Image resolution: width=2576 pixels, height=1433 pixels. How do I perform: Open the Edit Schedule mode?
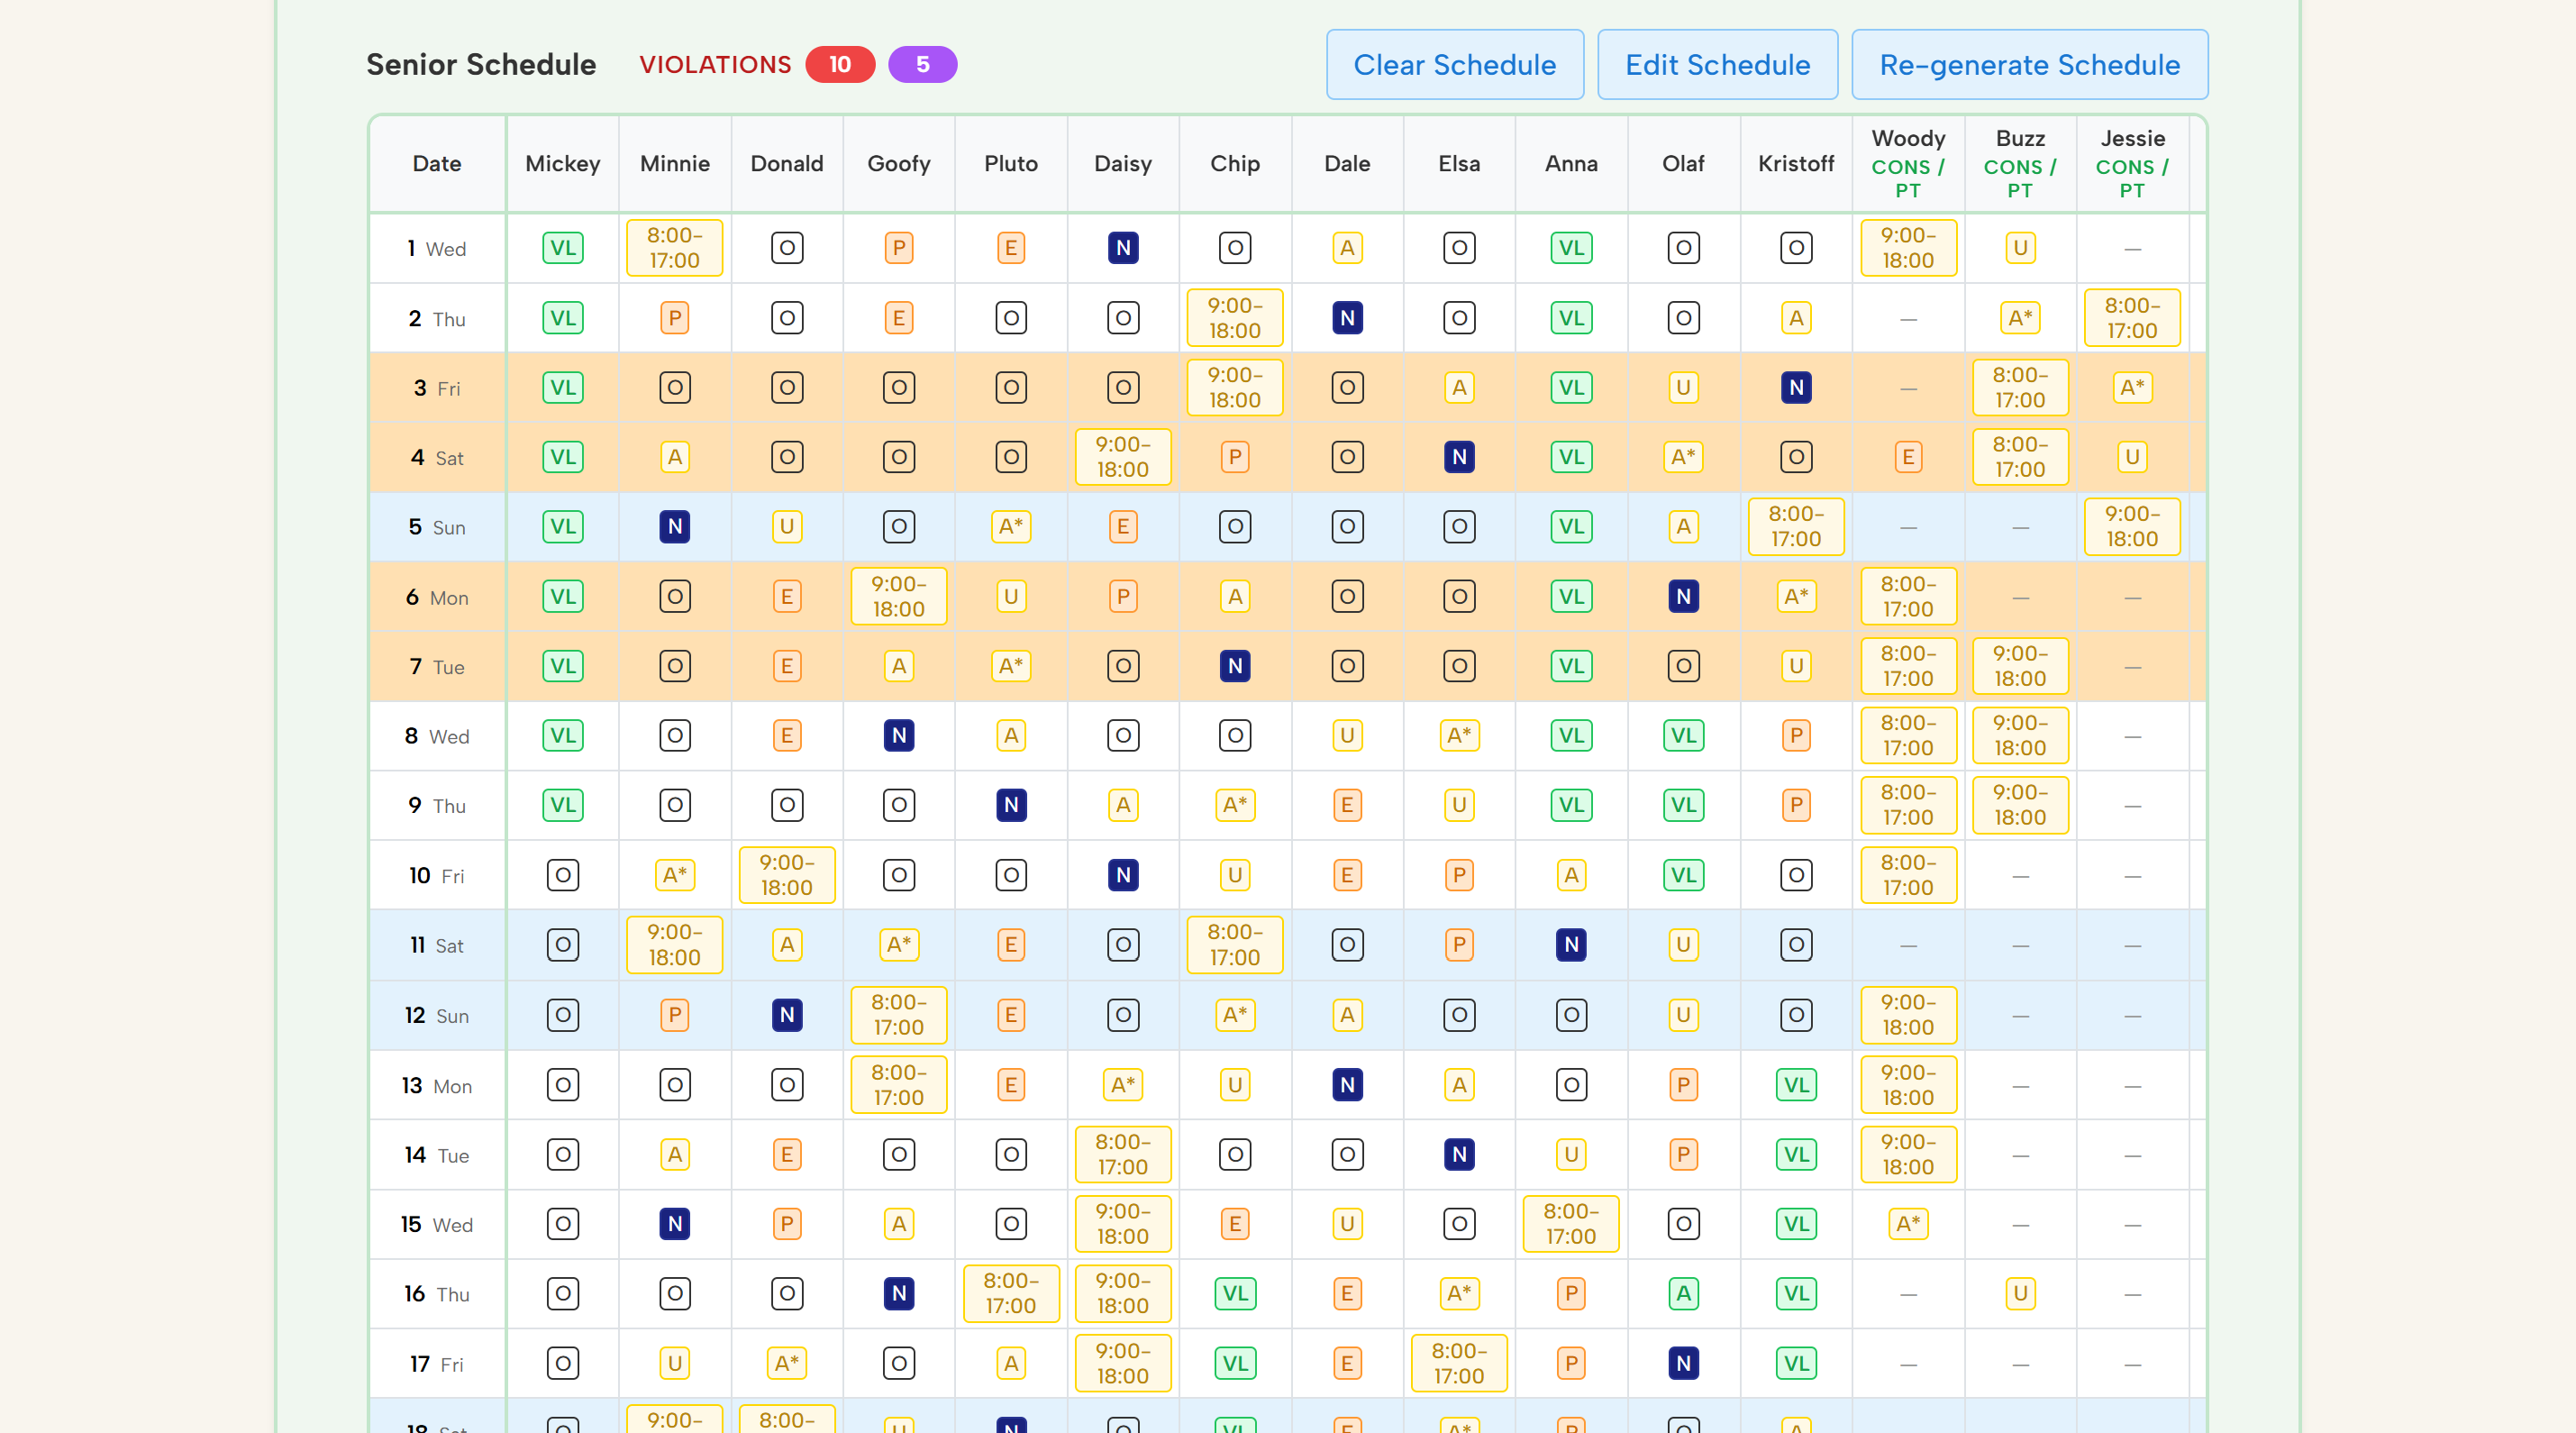(1718, 64)
